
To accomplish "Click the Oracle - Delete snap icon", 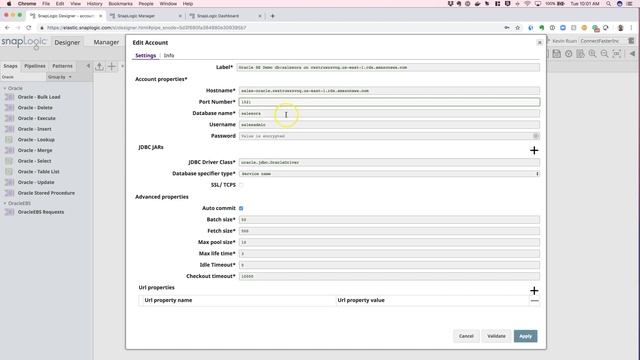I will (x=9, y=108).
